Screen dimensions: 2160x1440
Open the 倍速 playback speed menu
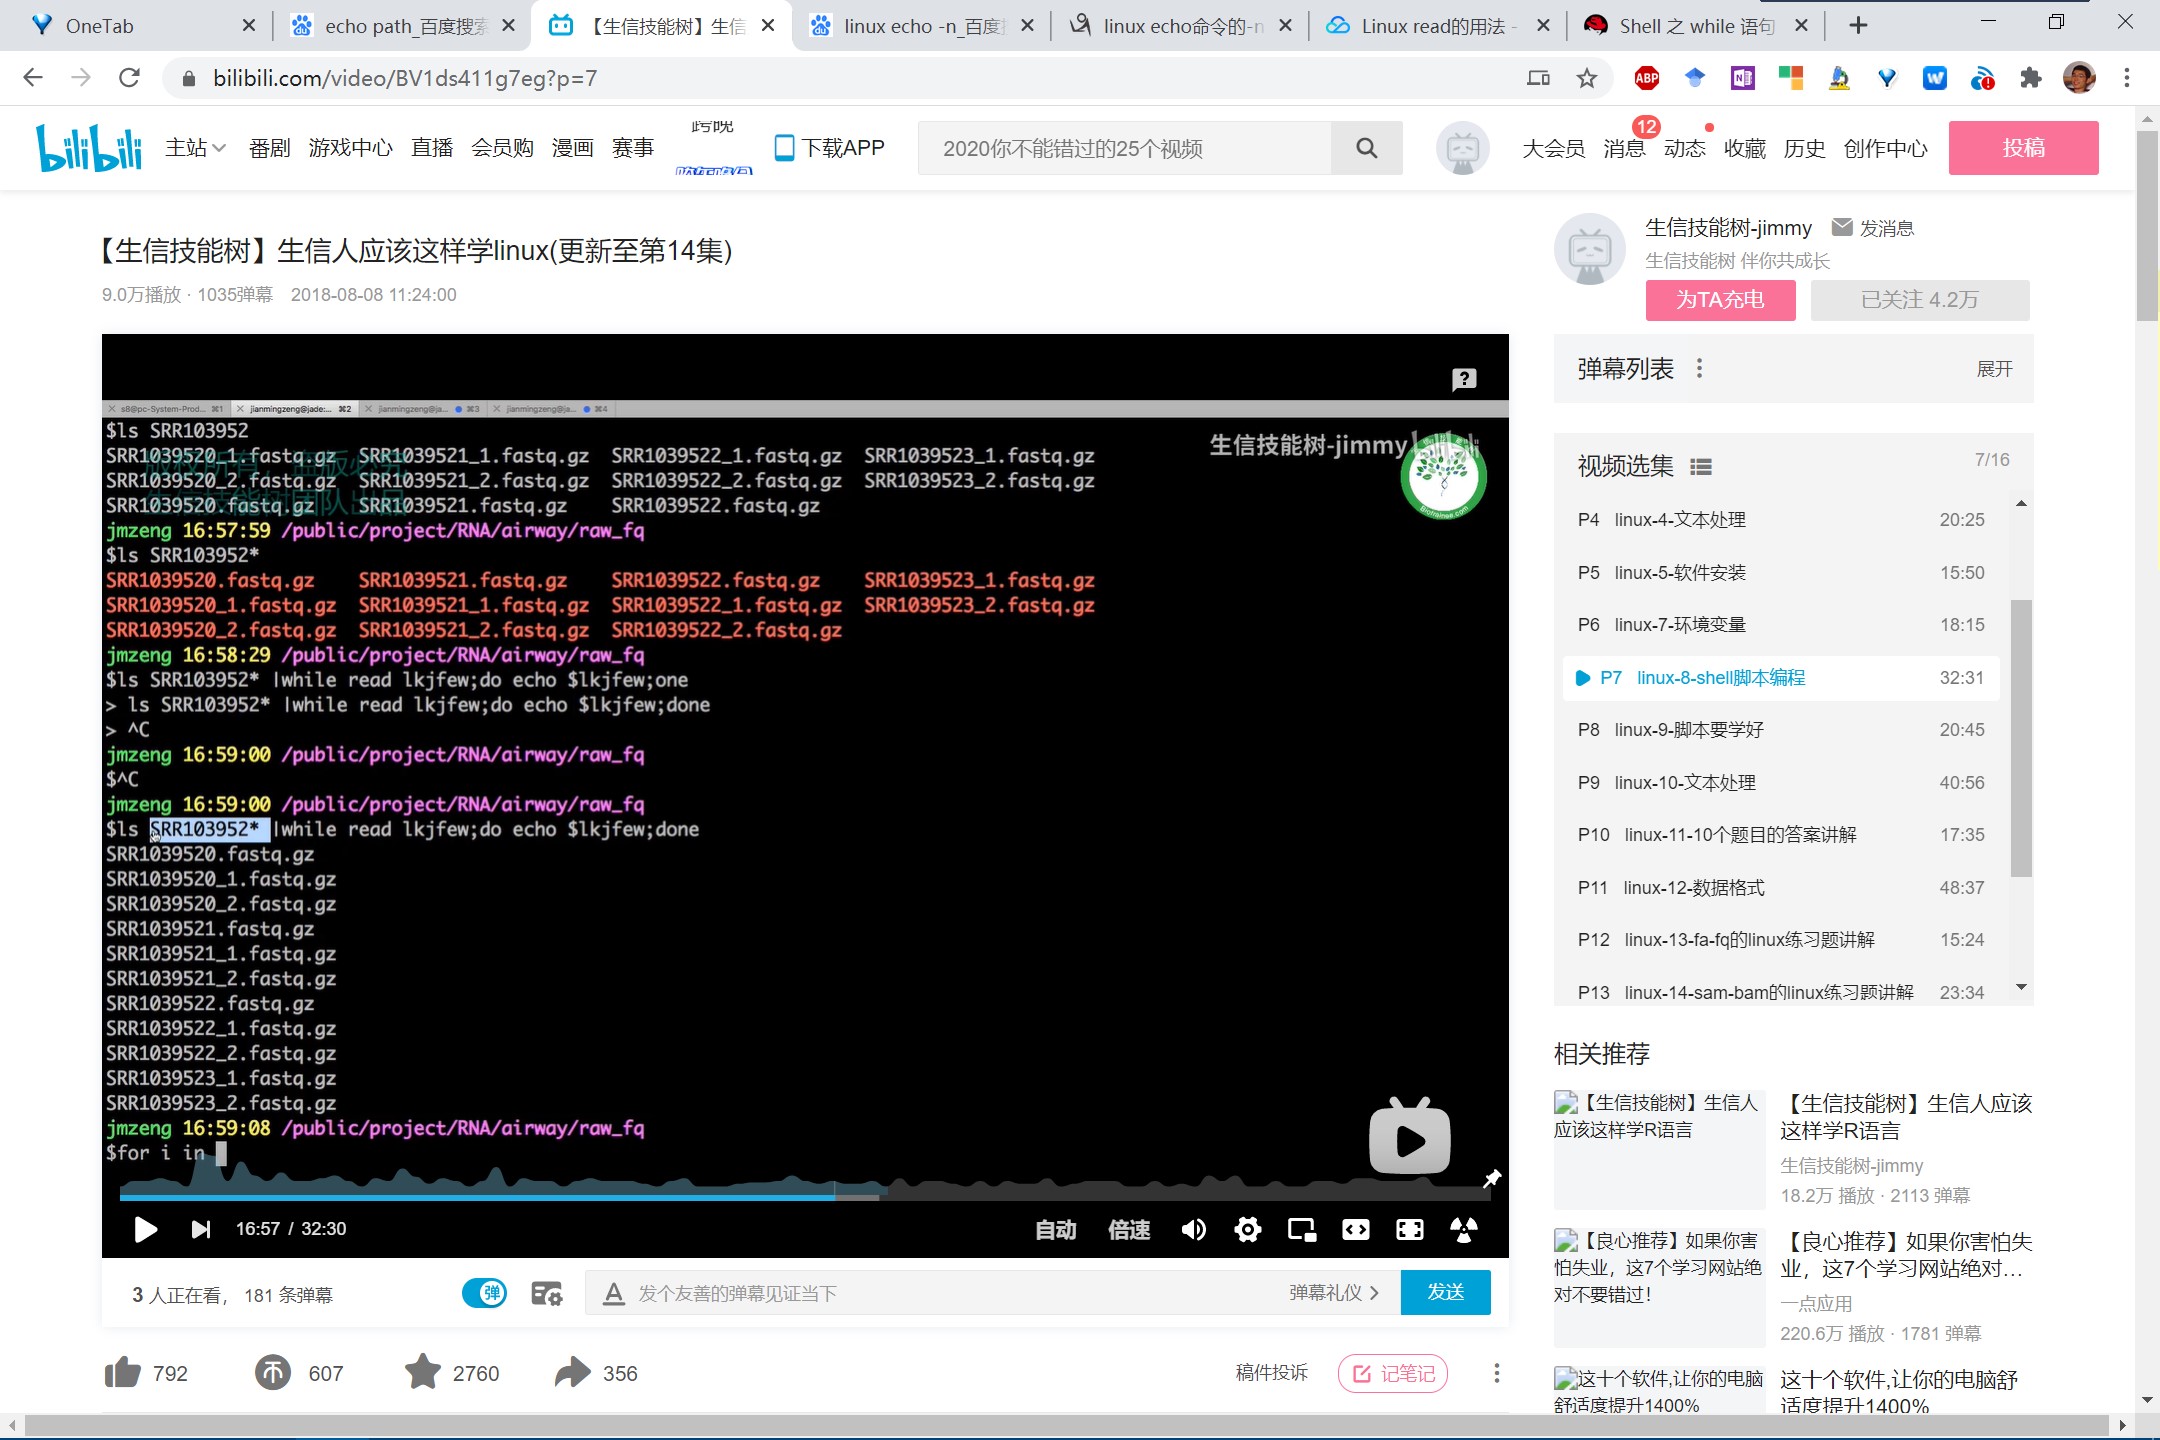point(1129,1229)
